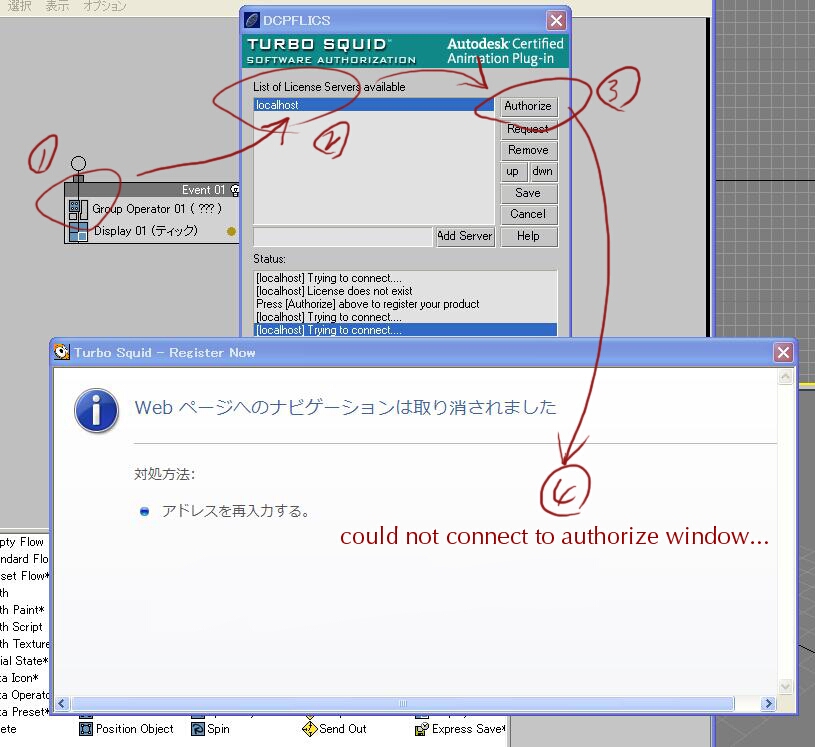This screenshot has height=747, width=815.
Task: Select Empty Flow in the depot list
Action: 22,542
